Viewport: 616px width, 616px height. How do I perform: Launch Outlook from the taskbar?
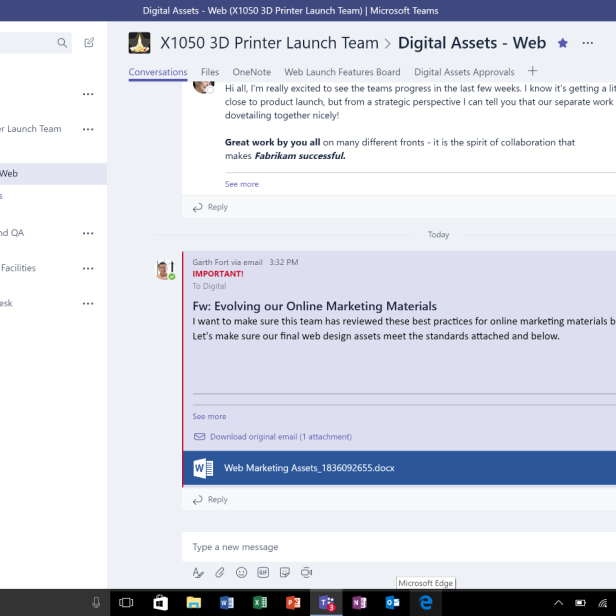(x=392, y=603)
